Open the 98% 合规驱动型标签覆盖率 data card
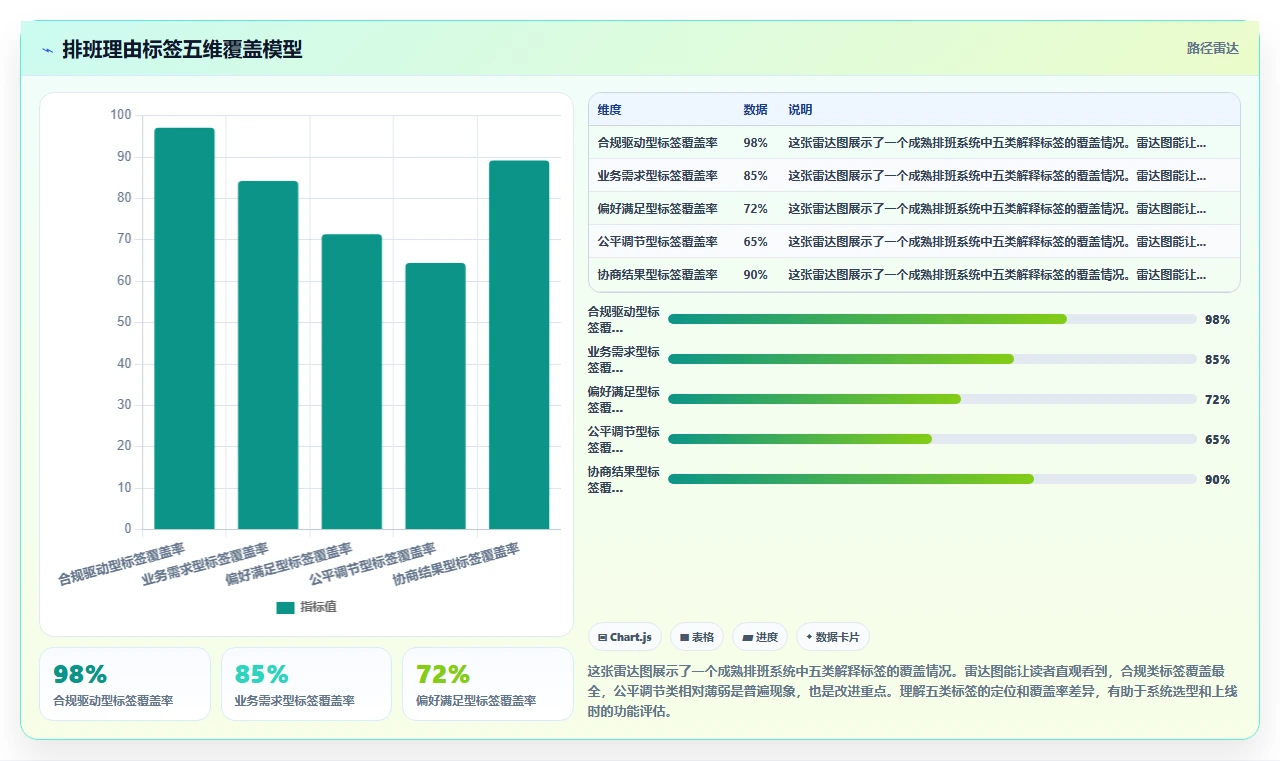 point(125,684)
